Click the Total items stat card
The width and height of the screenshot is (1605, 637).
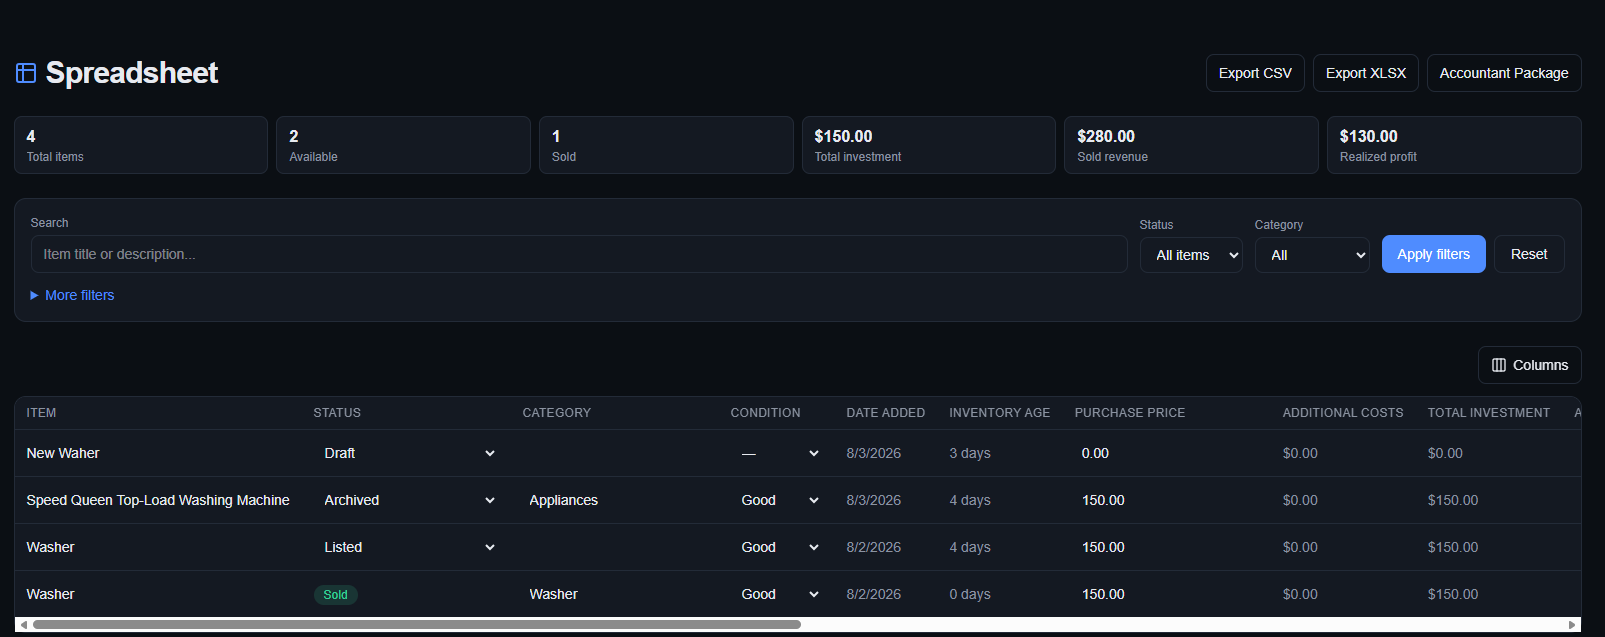tap(141, 145)
